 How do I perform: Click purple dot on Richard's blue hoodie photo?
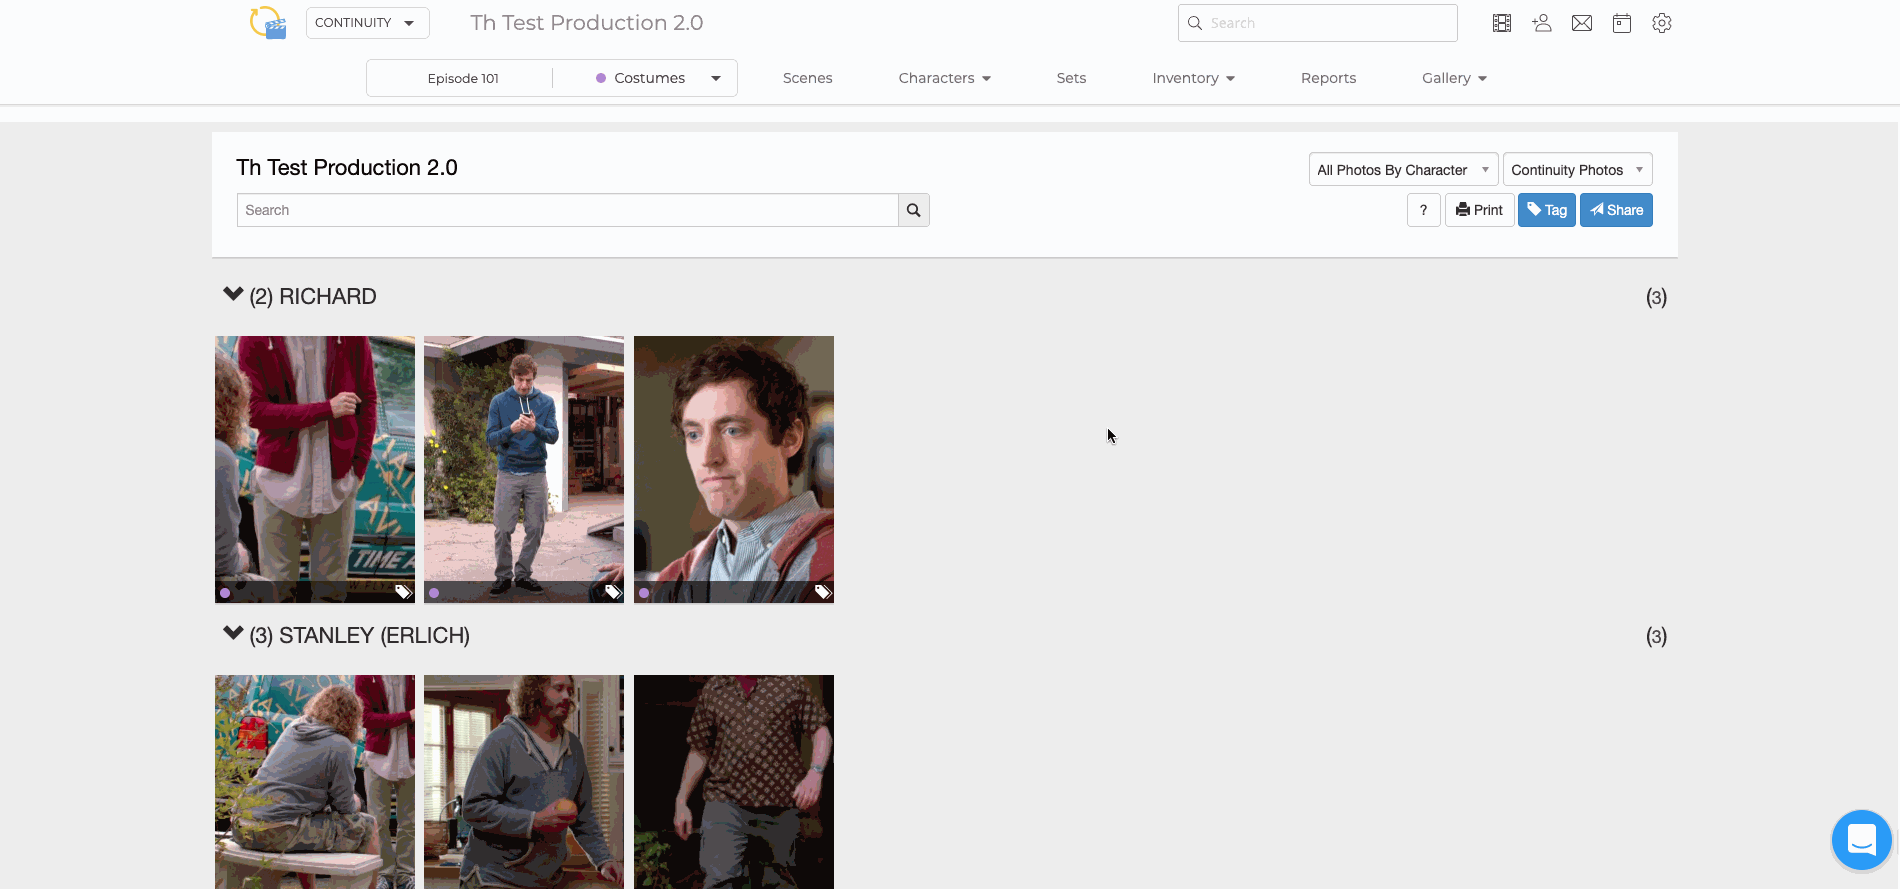click(x=434, y=593)
